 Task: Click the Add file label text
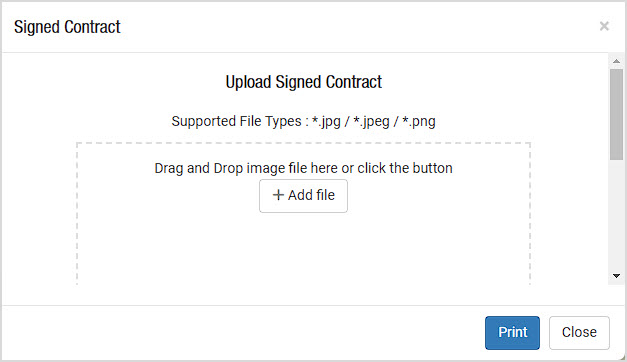[311, 195]
